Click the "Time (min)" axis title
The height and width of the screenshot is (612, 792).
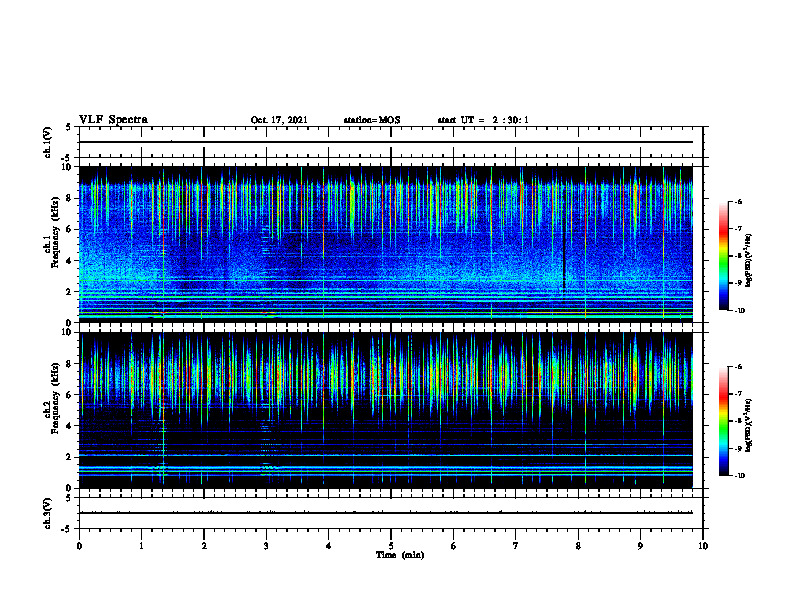400,555
